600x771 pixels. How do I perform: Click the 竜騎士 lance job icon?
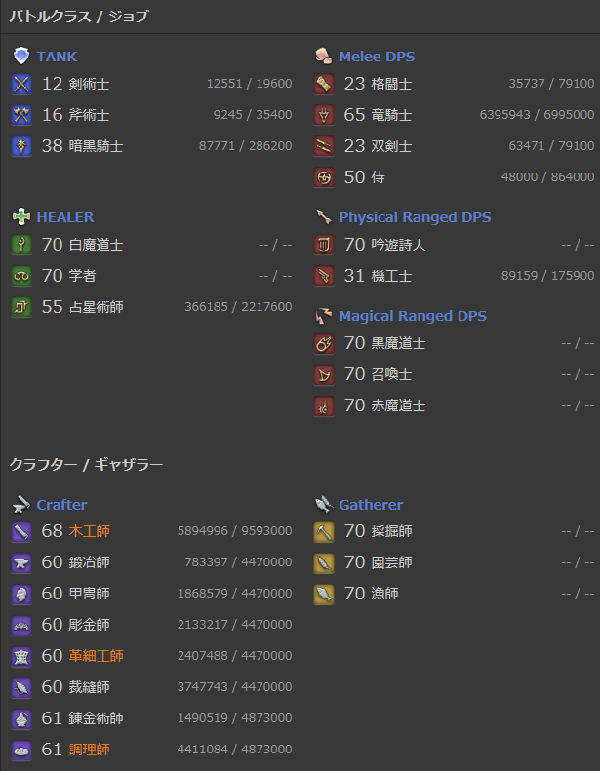[x=324, y=115]
